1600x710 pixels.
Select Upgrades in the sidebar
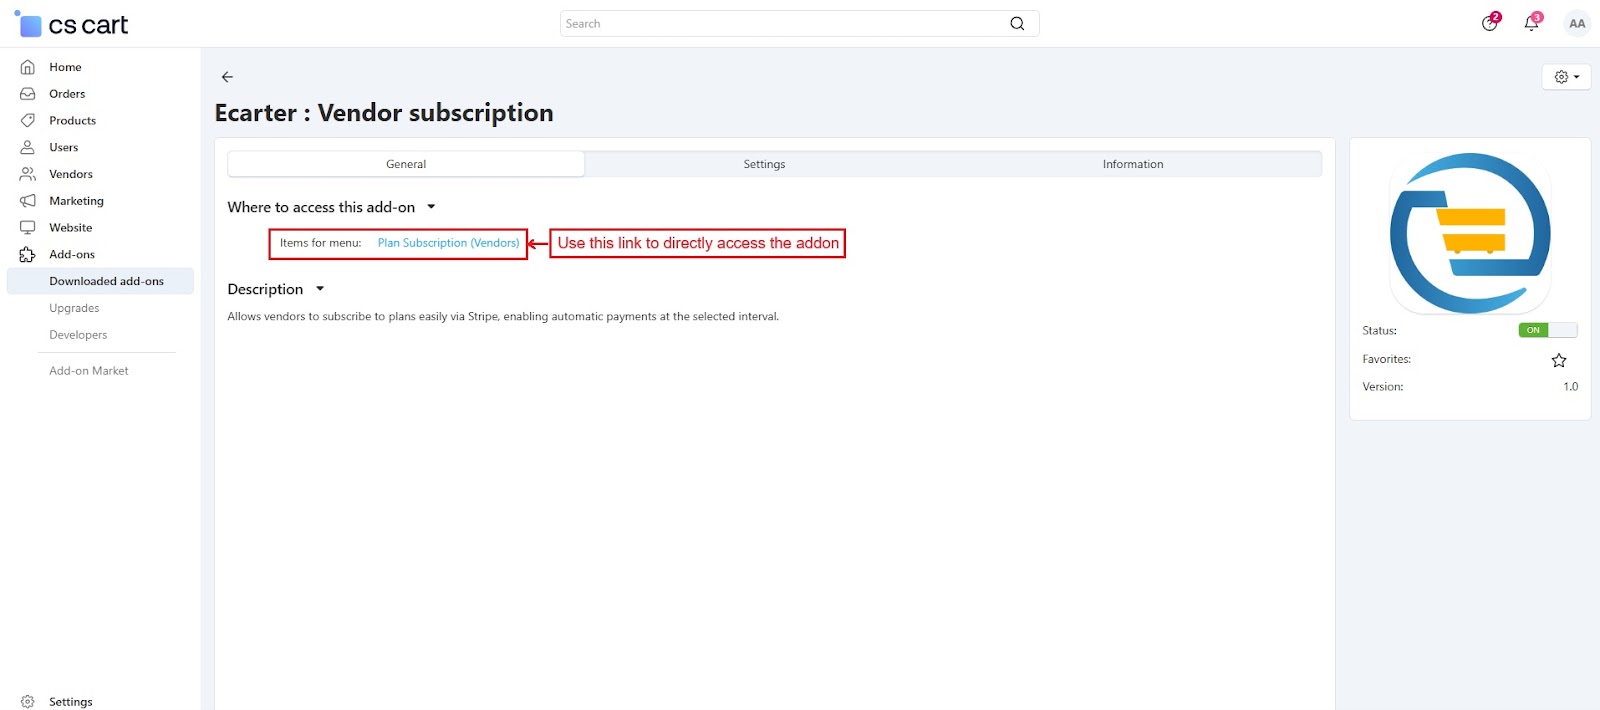74,308
